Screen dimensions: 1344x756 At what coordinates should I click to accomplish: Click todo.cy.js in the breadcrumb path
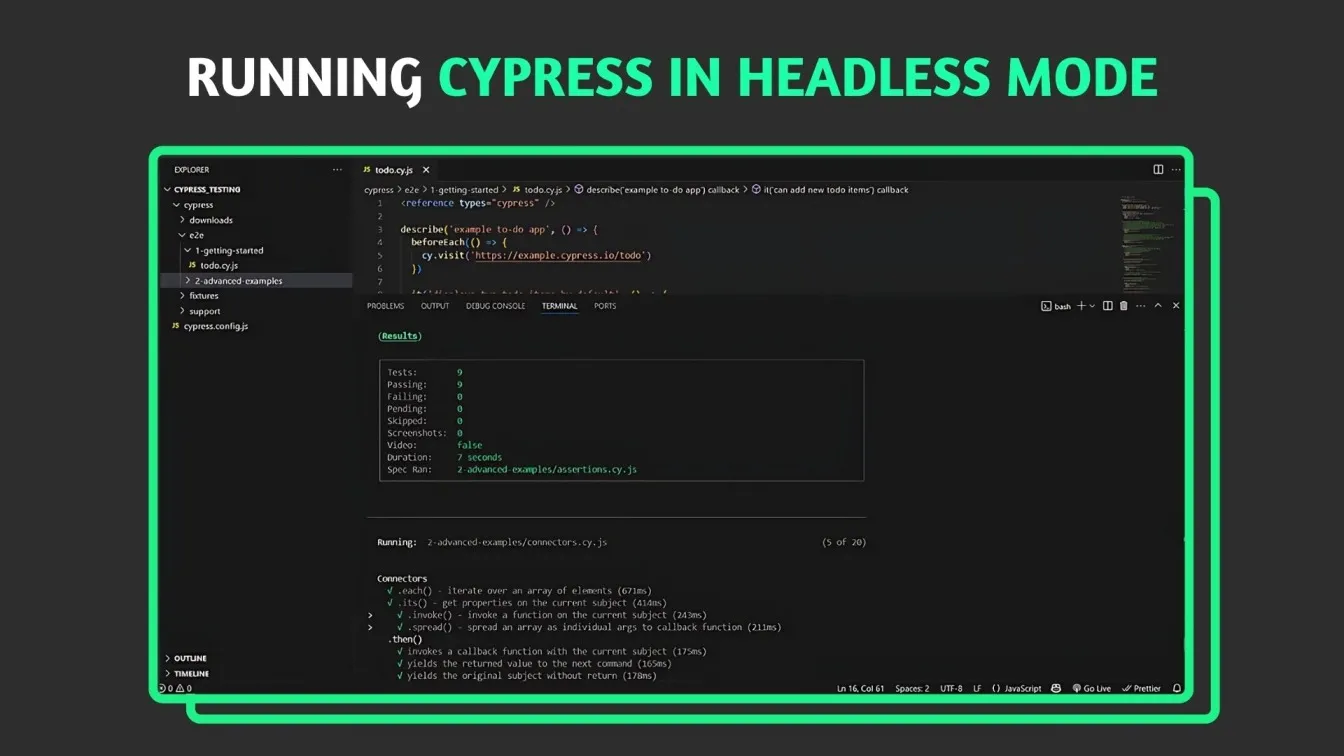pos(537,189)
